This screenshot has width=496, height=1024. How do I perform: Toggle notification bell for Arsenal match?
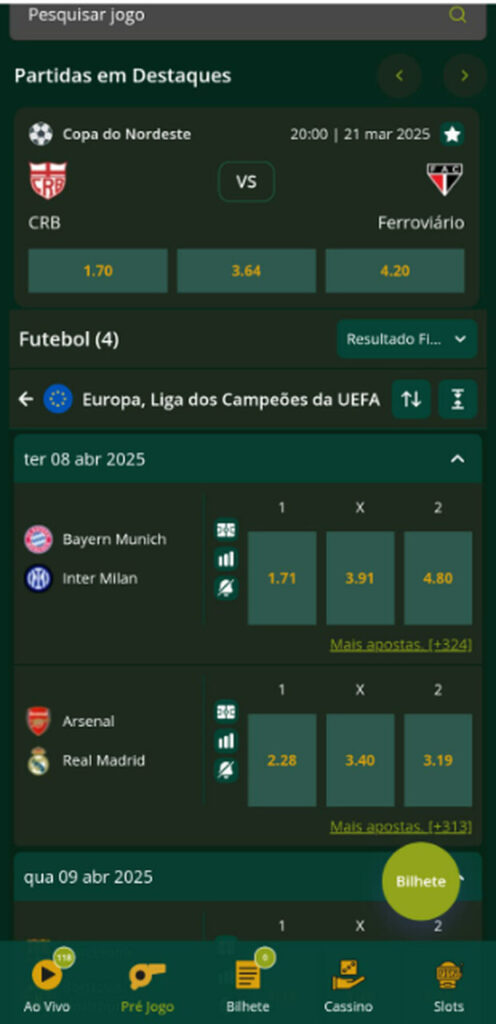[x=226, y=770]
